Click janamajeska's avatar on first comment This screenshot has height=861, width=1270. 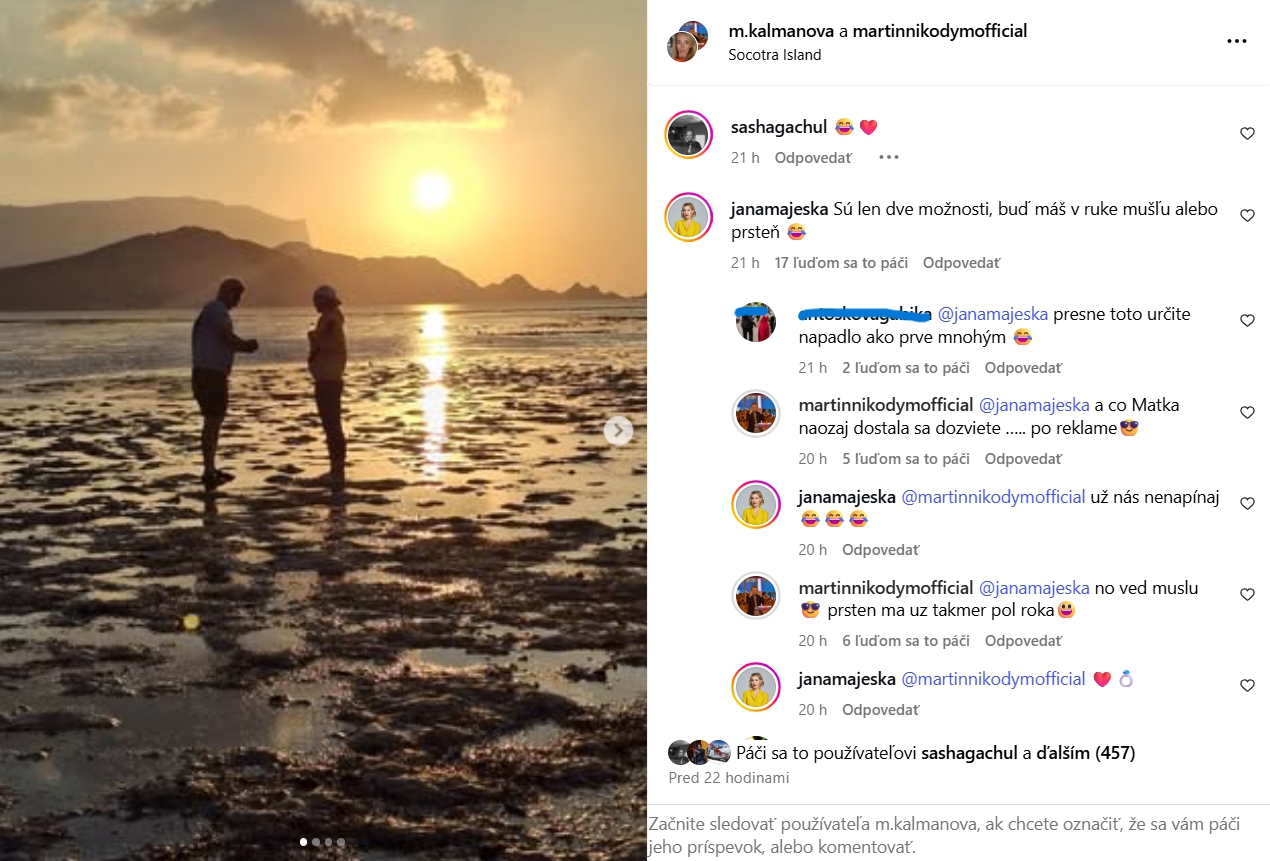tap(688, 217)
